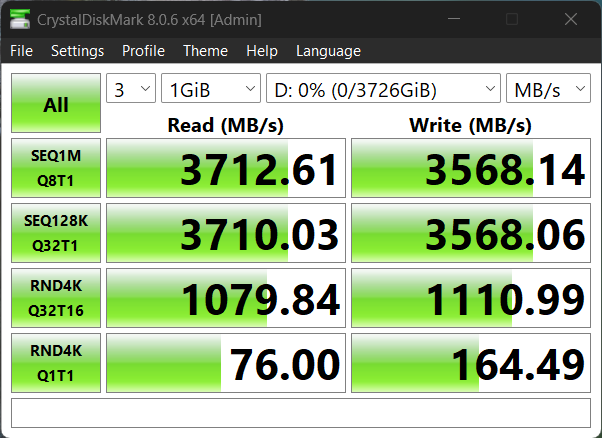Image resolution: width=602 pixels, height=438 pixels.
Task: Minimize the CrystalDiskMark window
Action: tap(464, 20)
